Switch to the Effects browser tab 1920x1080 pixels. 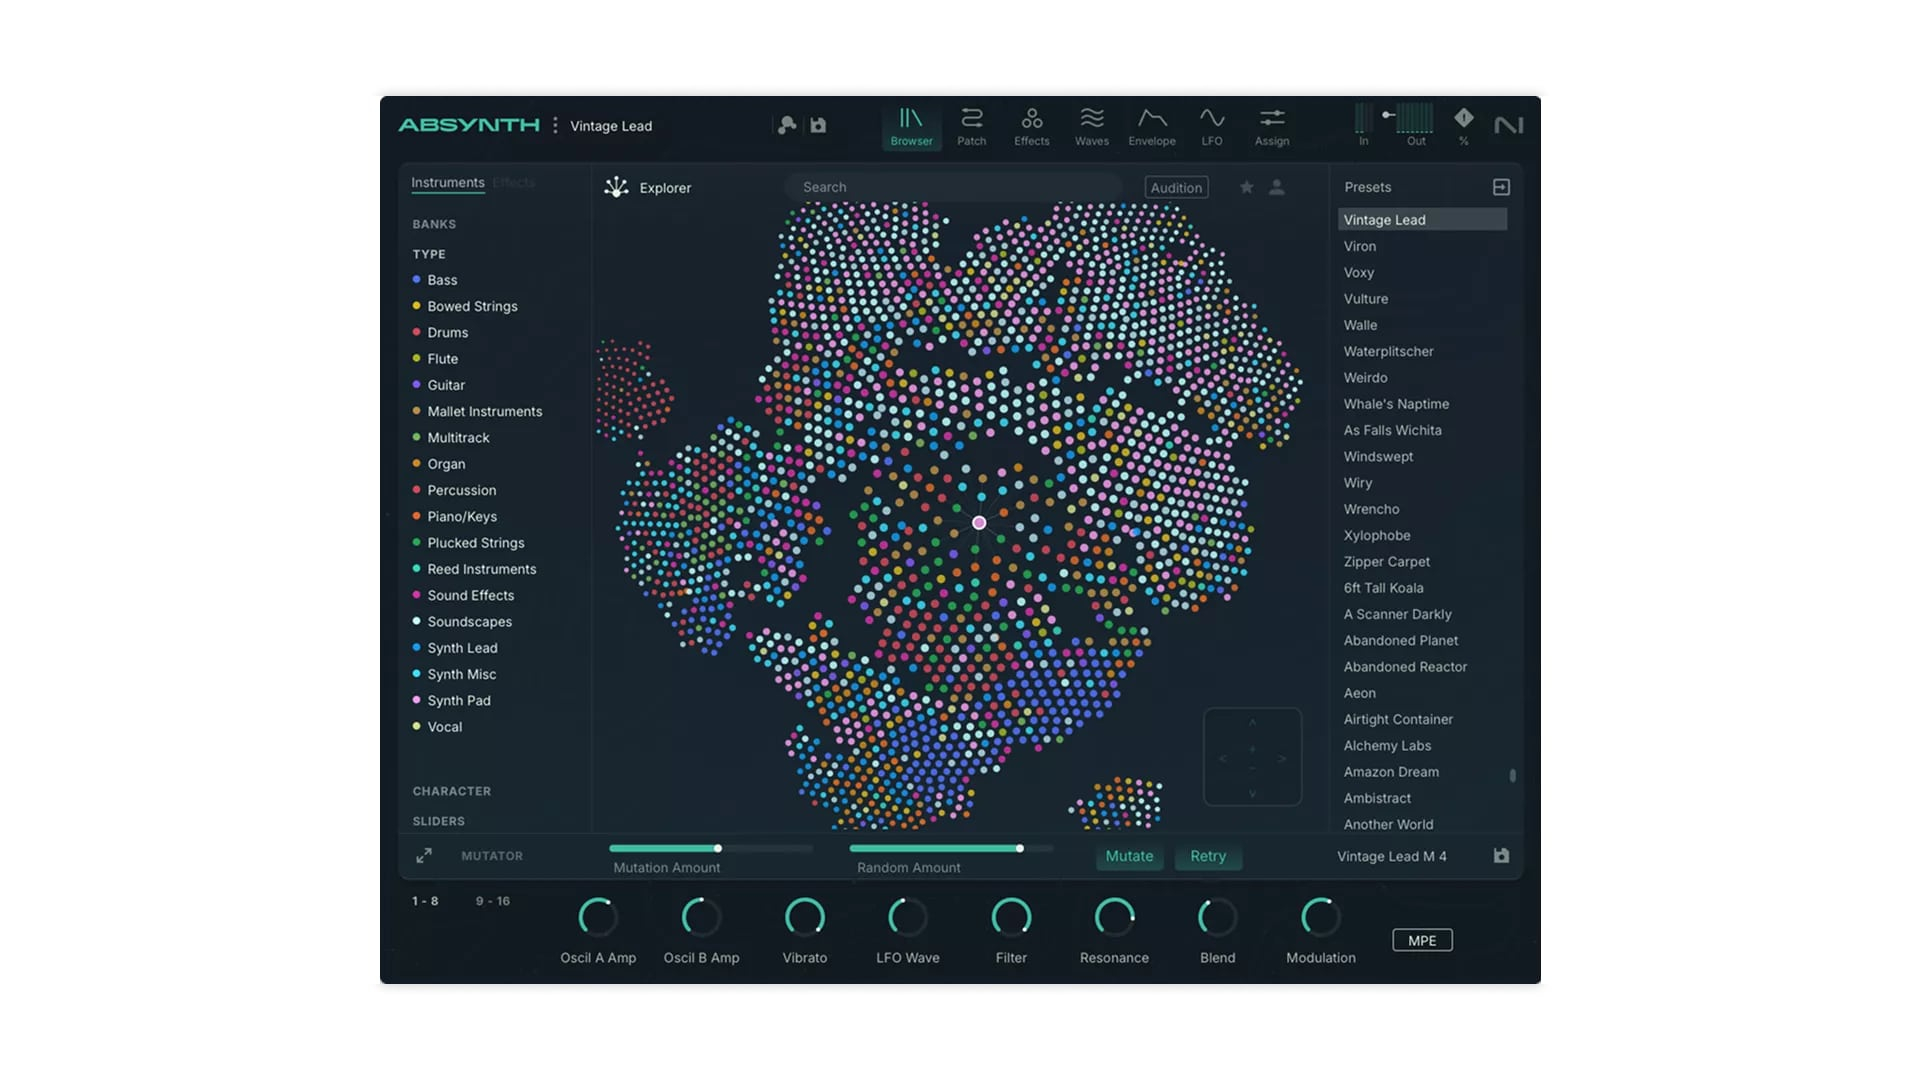point(514,183)
